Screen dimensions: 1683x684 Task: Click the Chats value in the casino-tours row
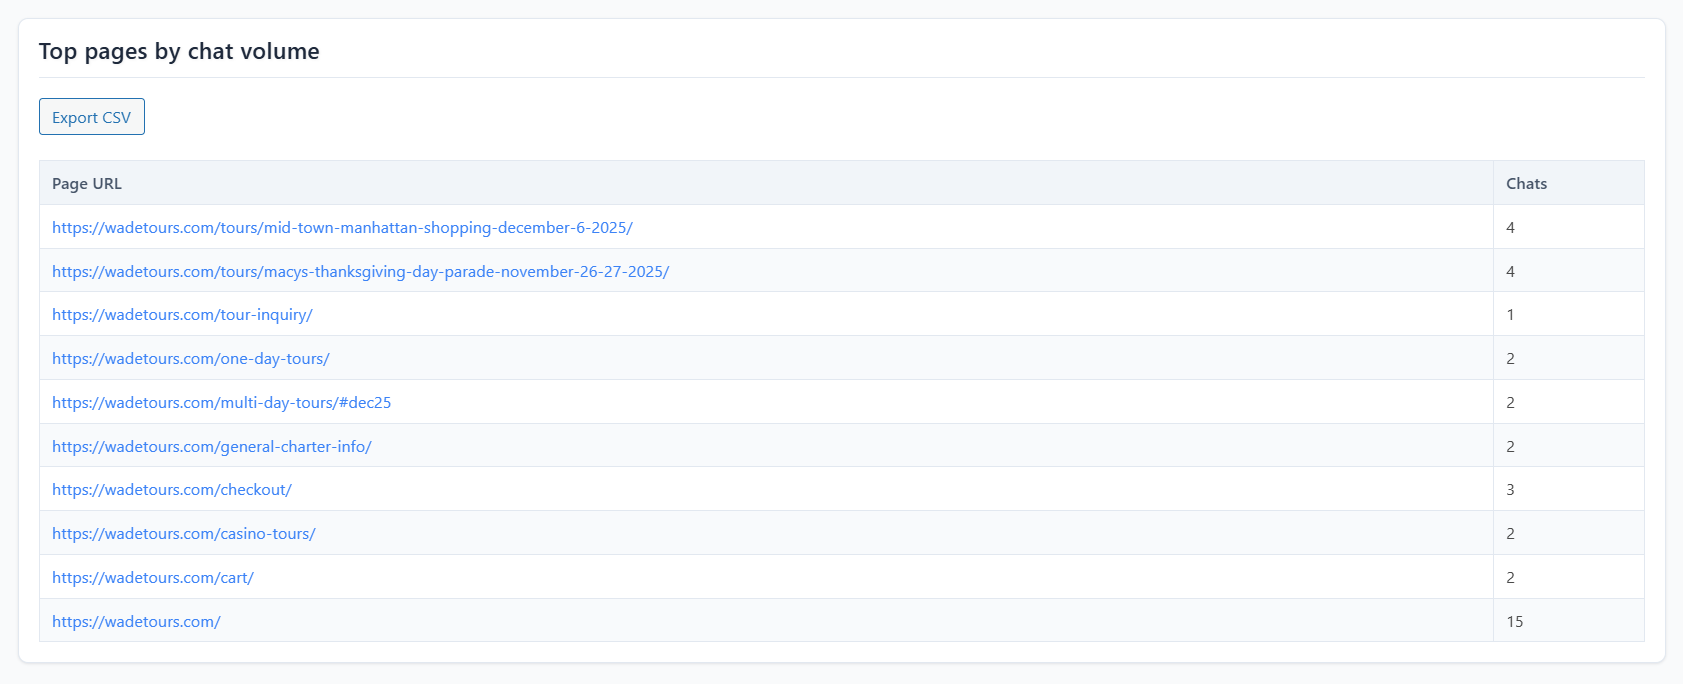[1510, 534]
